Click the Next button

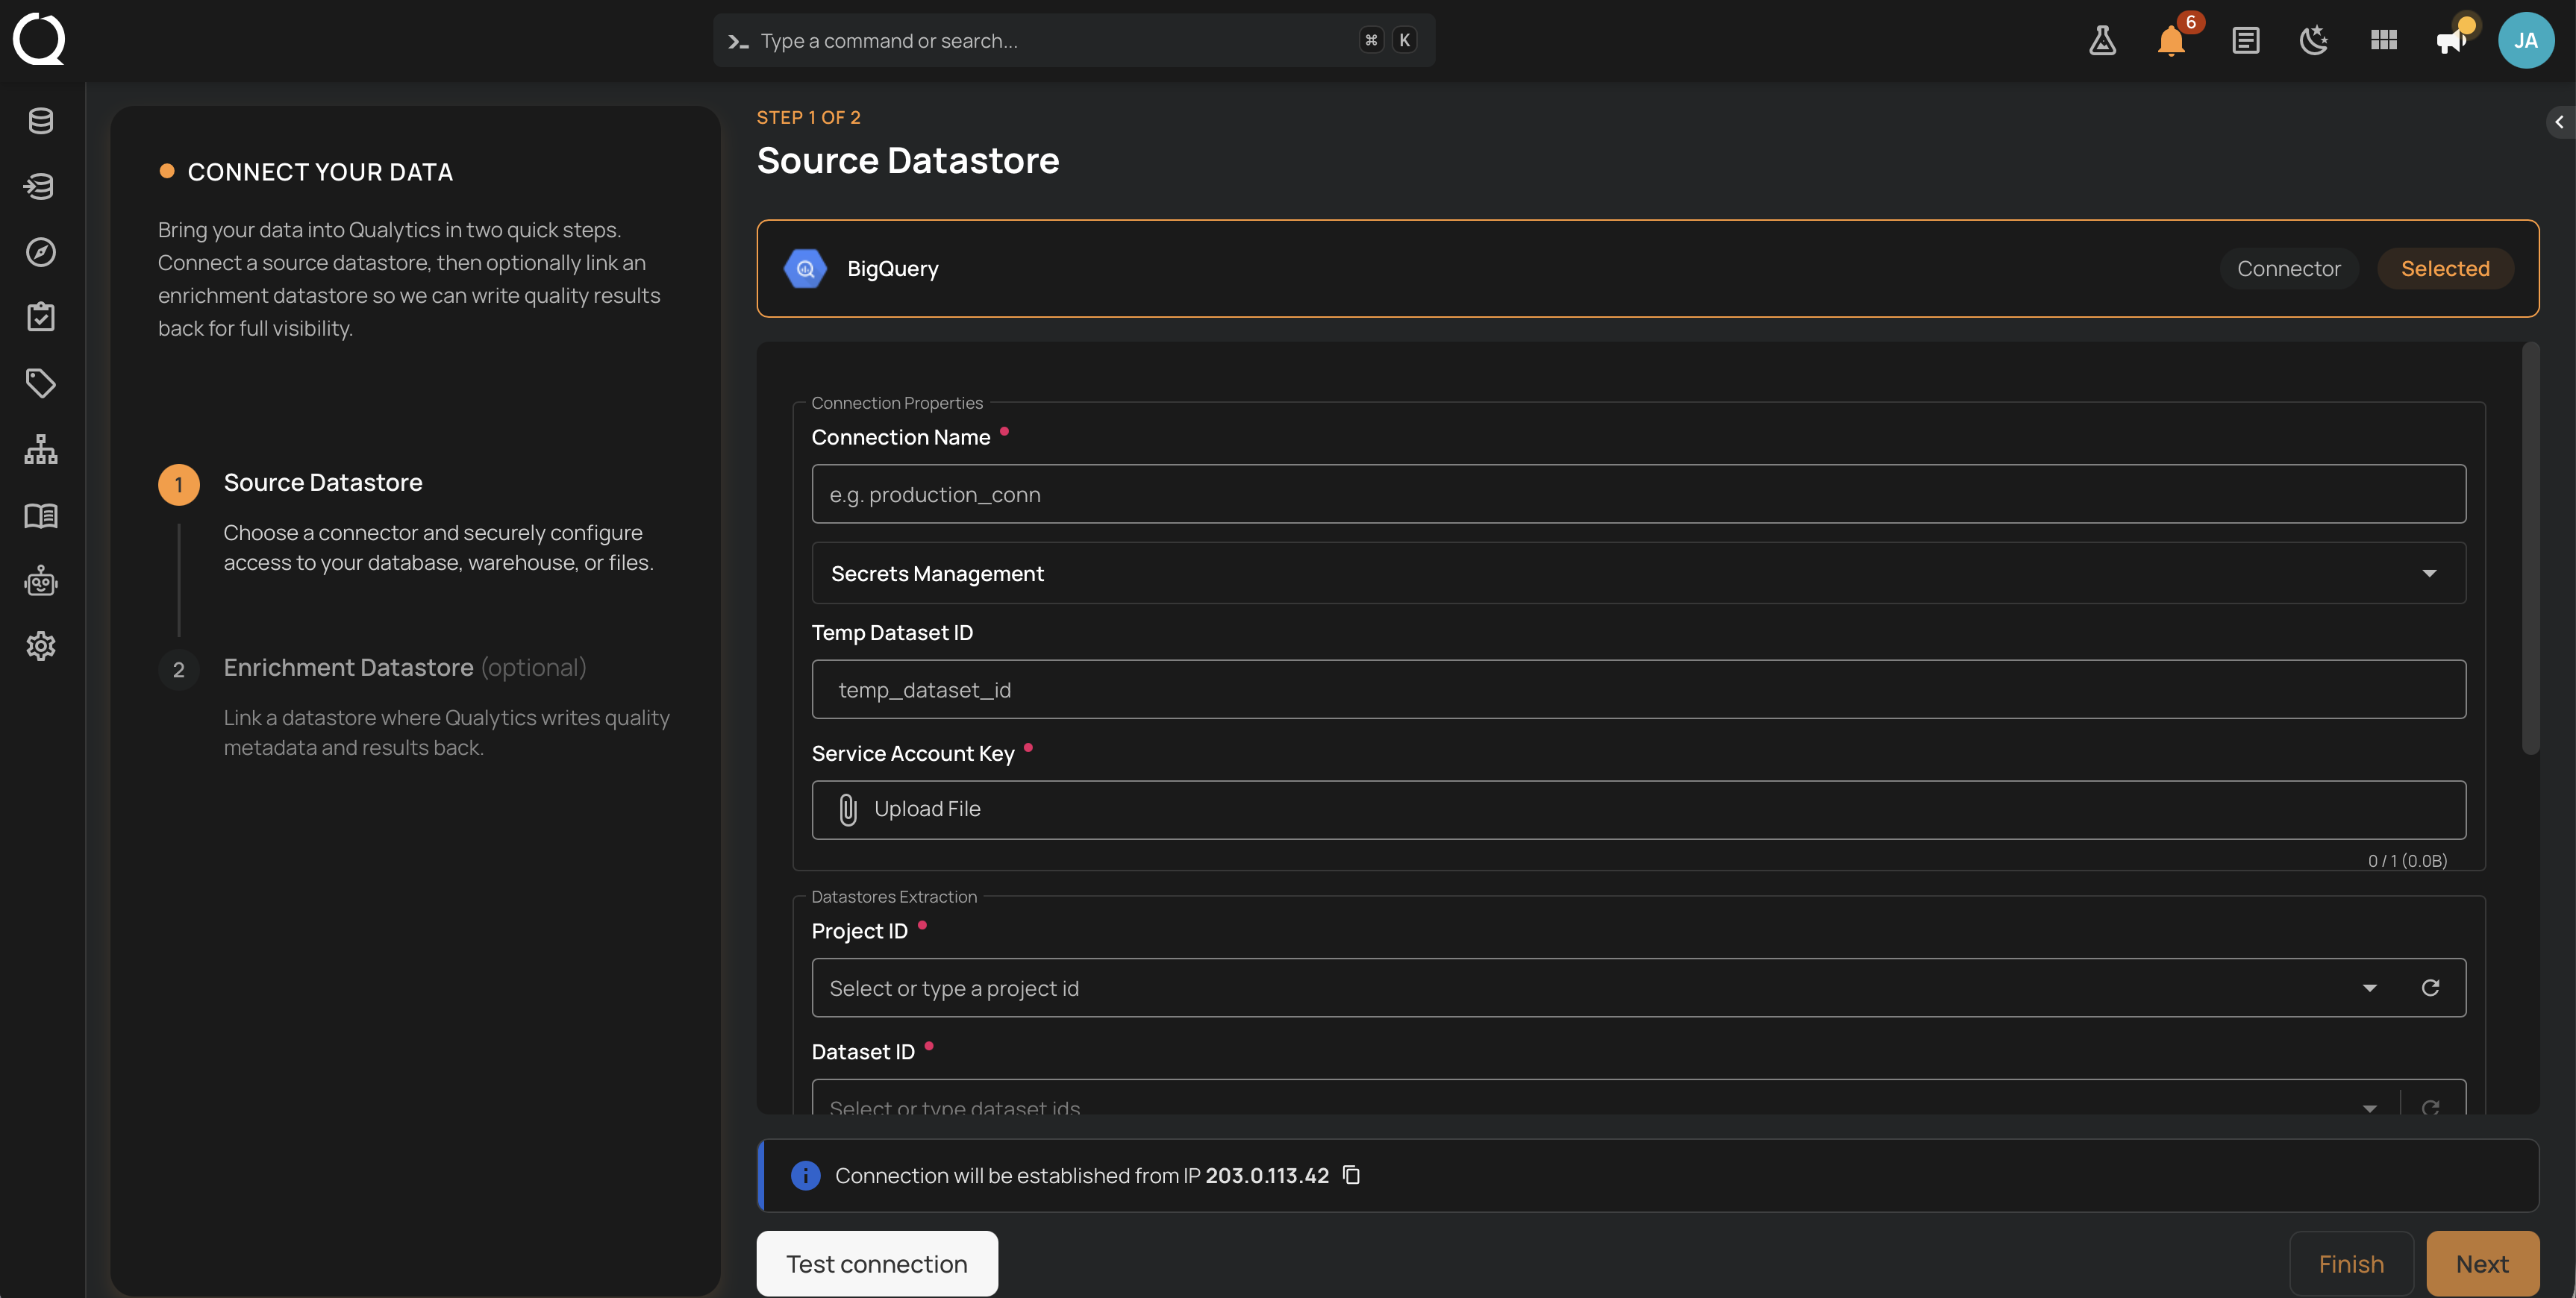coord(2482,1264)
